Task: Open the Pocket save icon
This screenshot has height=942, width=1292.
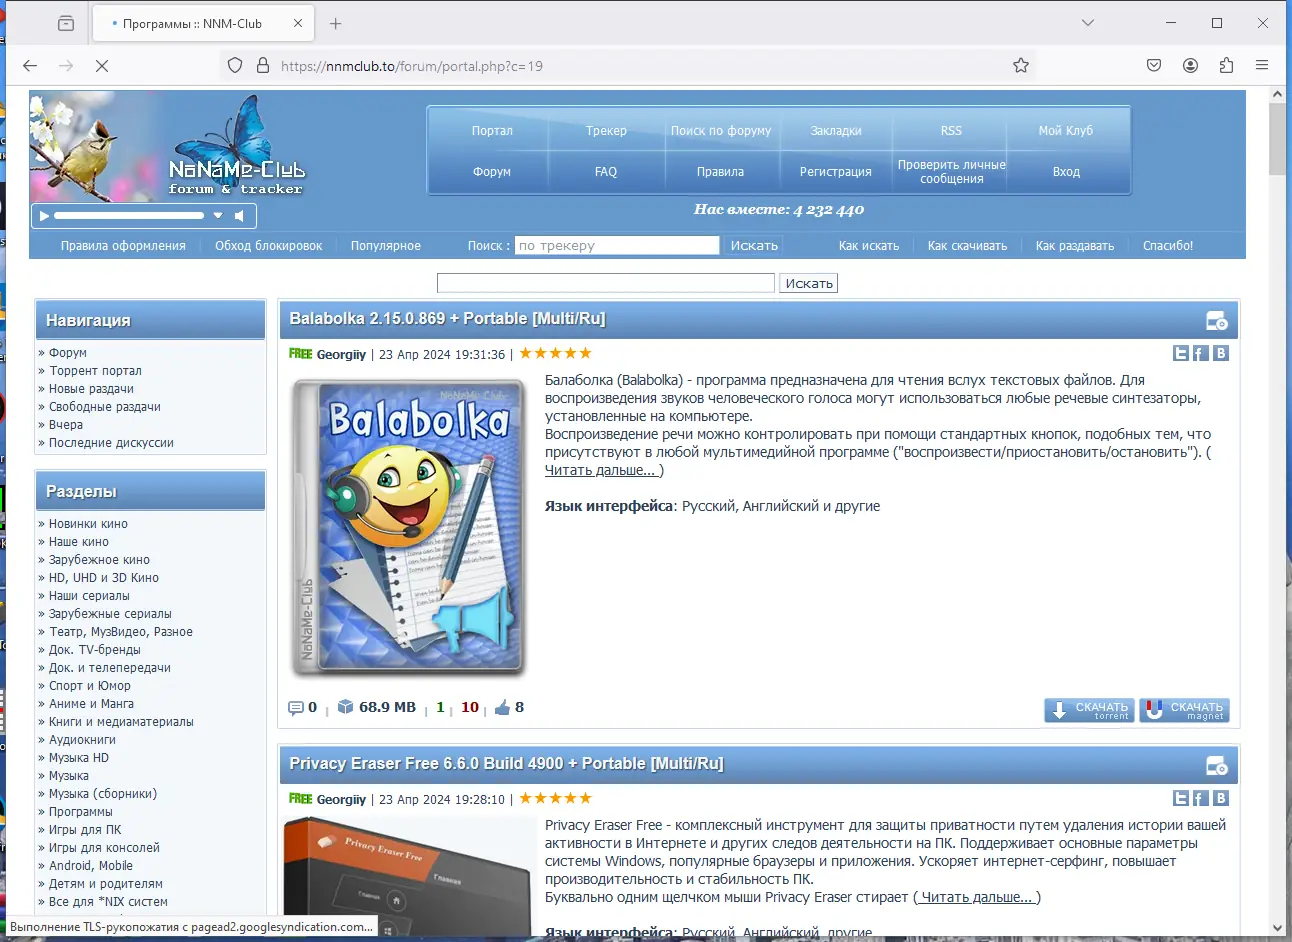Action: pos(1154,65)
